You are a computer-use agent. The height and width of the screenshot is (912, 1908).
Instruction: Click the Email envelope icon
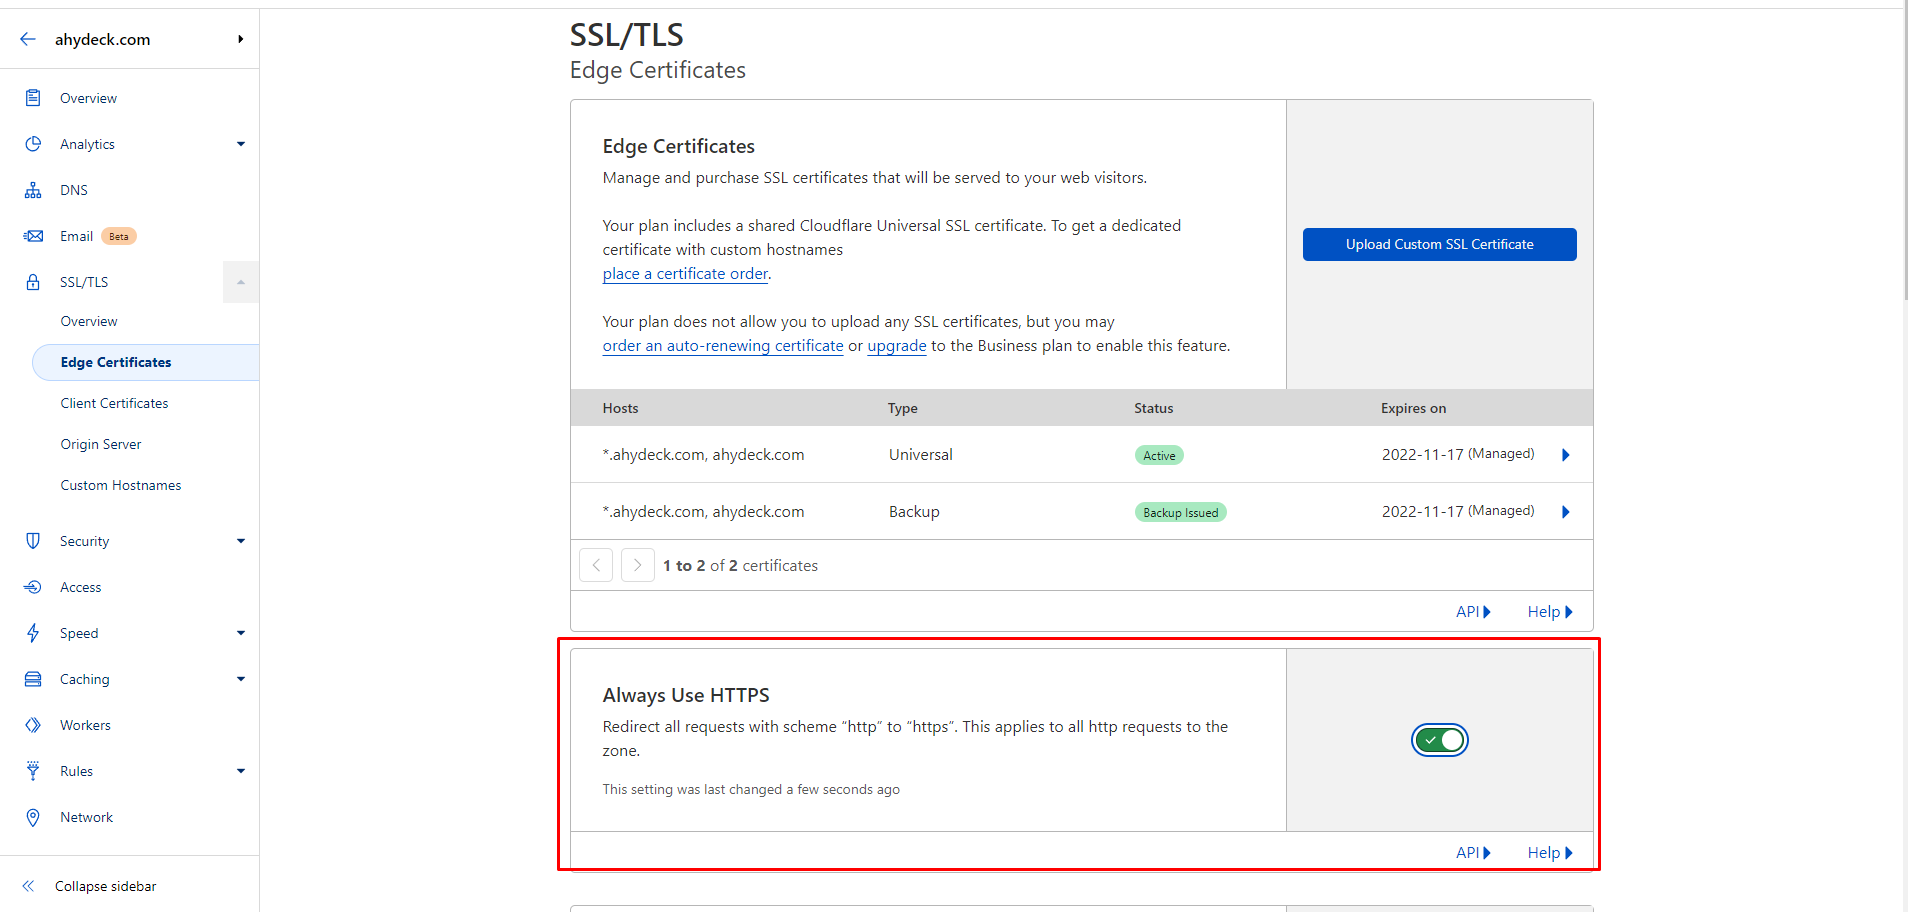pos(33,236)
